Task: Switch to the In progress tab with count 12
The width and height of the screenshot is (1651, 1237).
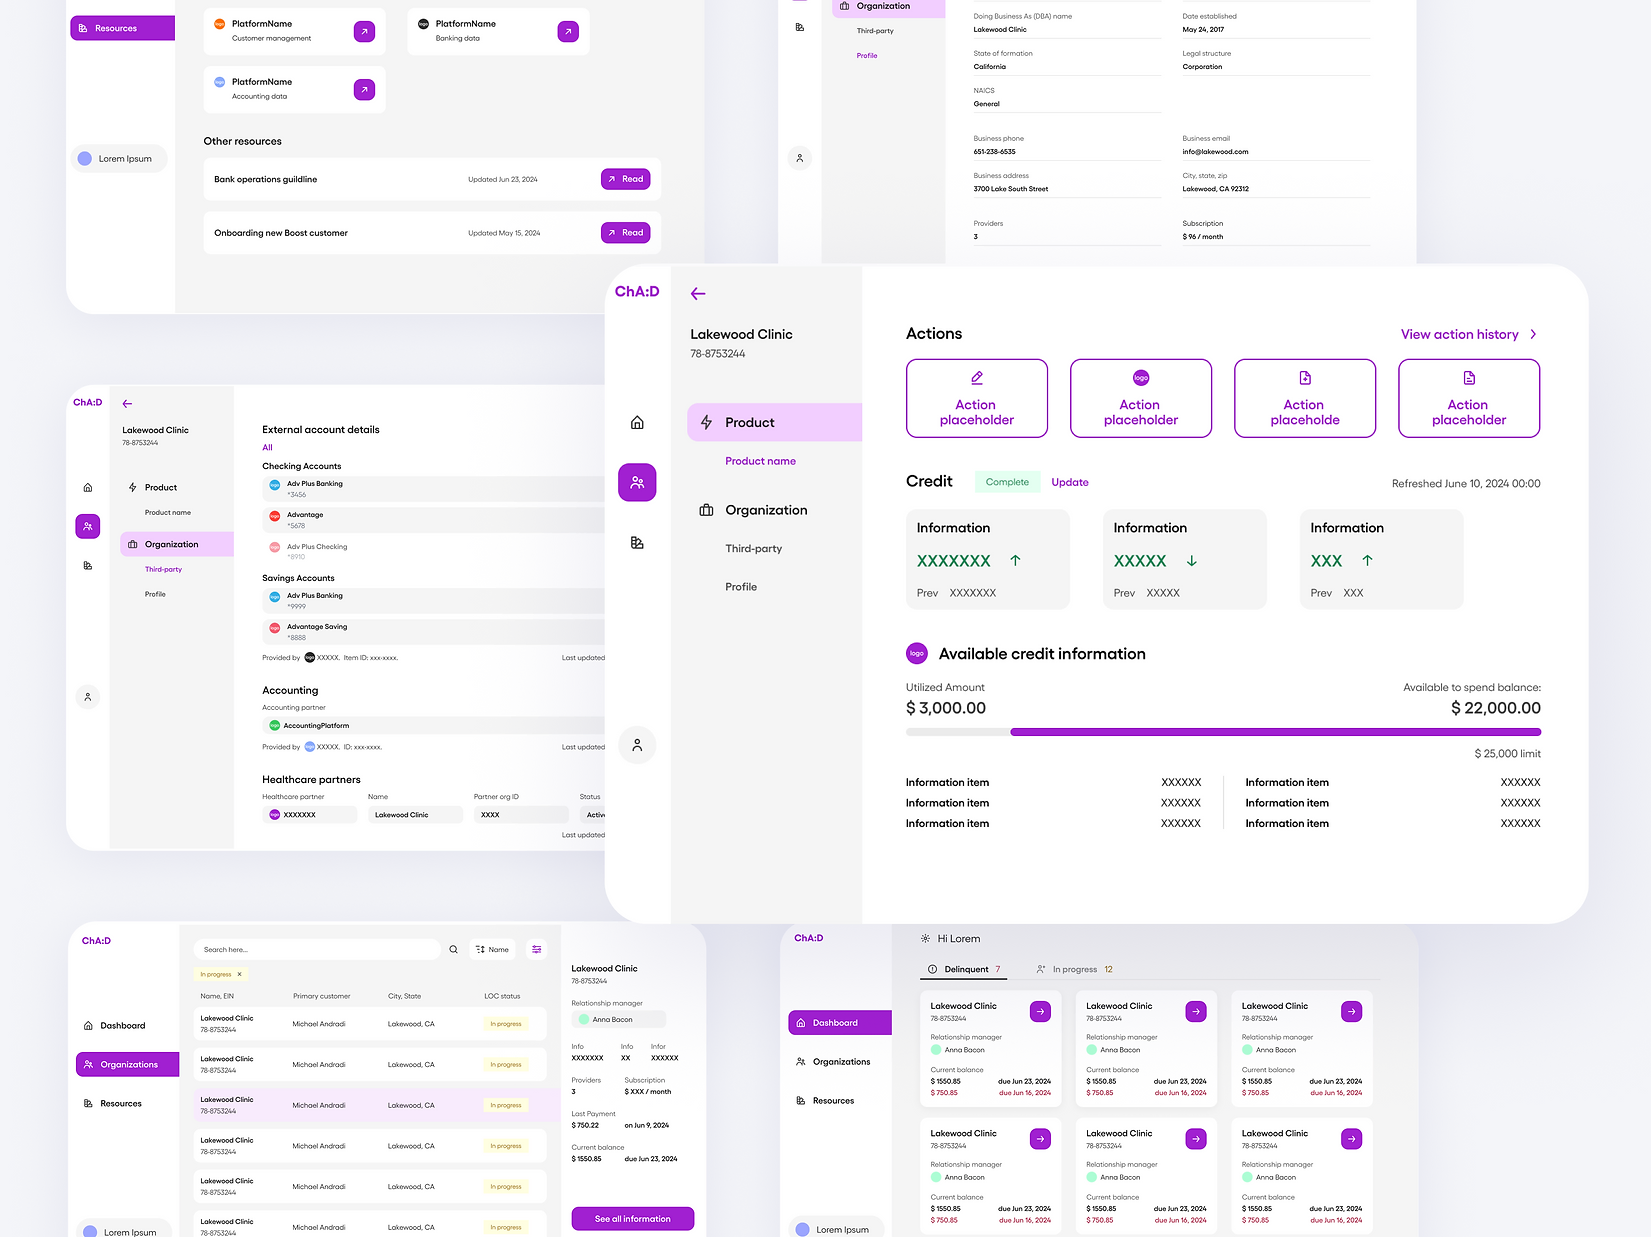Action: pyautogui.click(x=1075, y=969)
